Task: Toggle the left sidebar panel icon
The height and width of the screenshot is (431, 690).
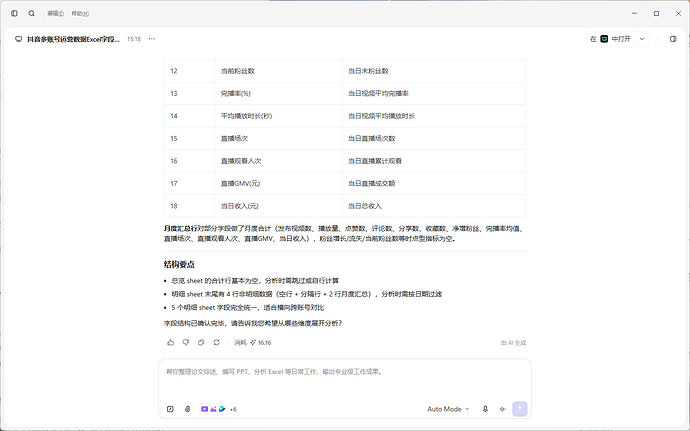Action: point(15,14)
